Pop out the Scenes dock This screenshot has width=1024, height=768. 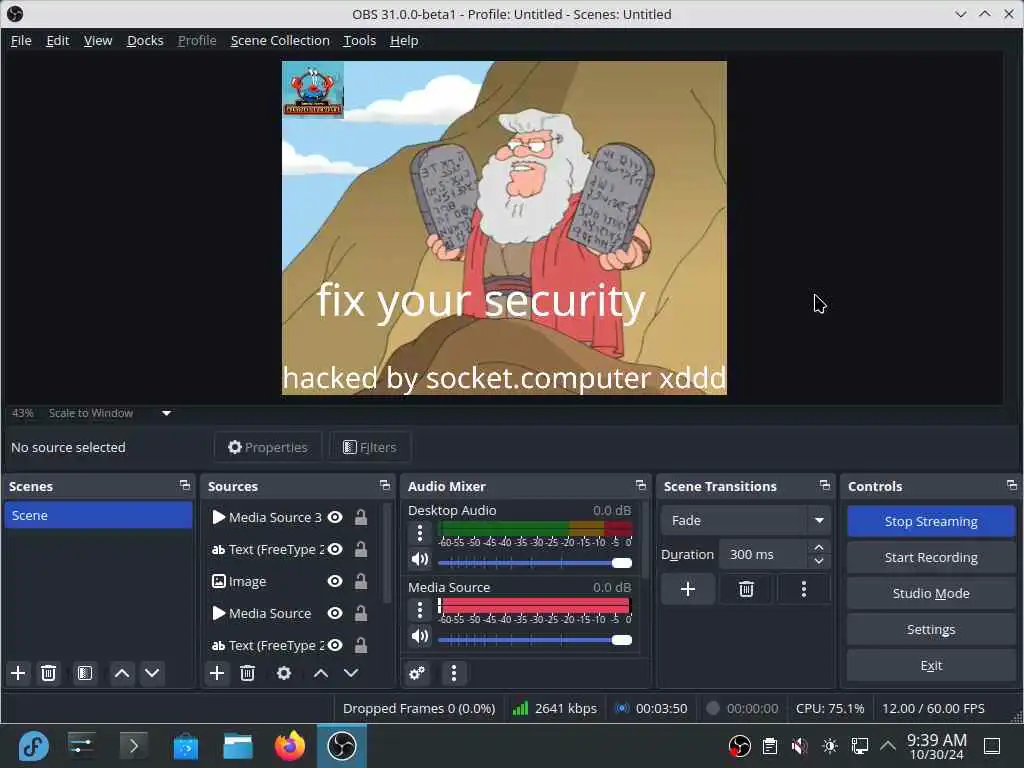[185, 486]
